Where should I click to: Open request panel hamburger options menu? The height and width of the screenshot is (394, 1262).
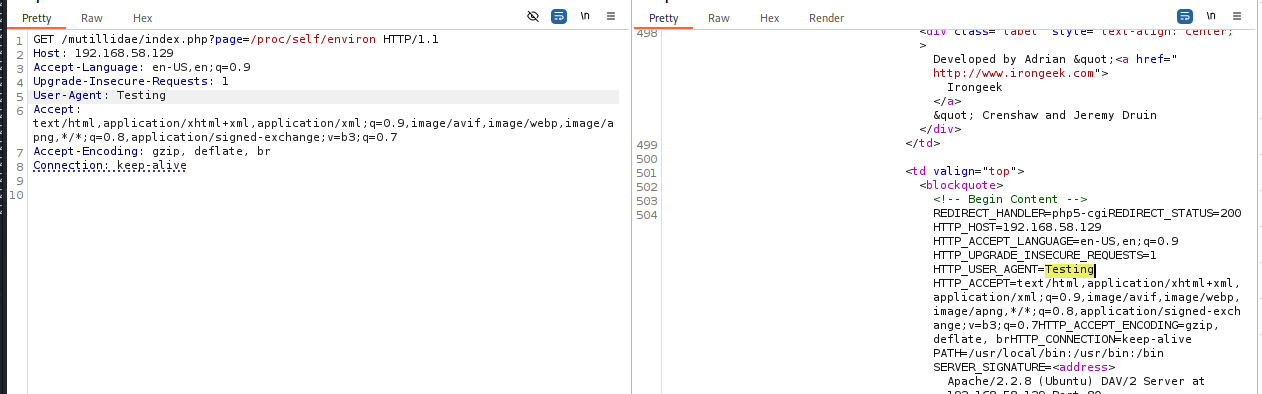tap(610, 17)
